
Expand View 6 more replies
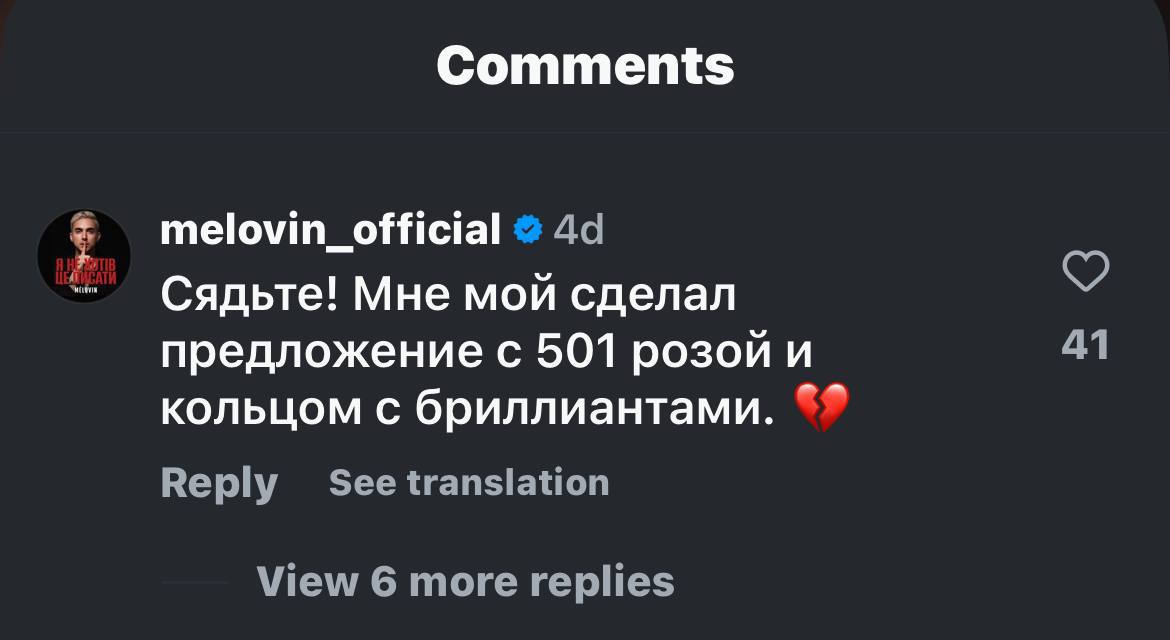[465, 581]
